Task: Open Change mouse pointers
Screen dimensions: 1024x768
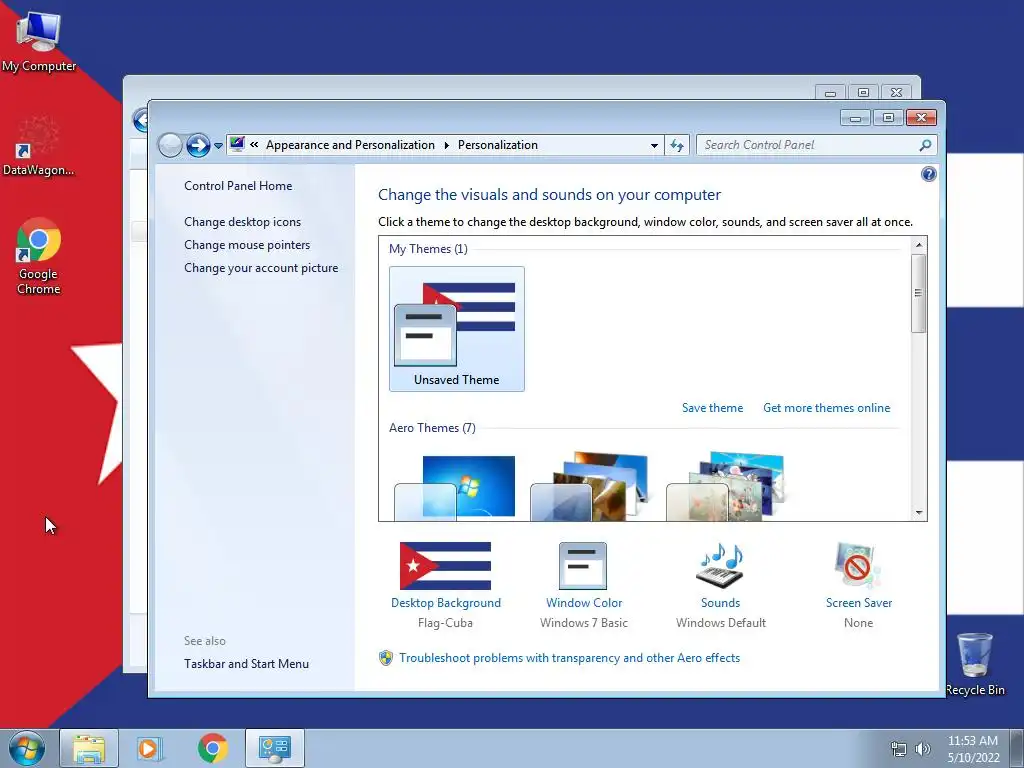Action: click(247, 245)
